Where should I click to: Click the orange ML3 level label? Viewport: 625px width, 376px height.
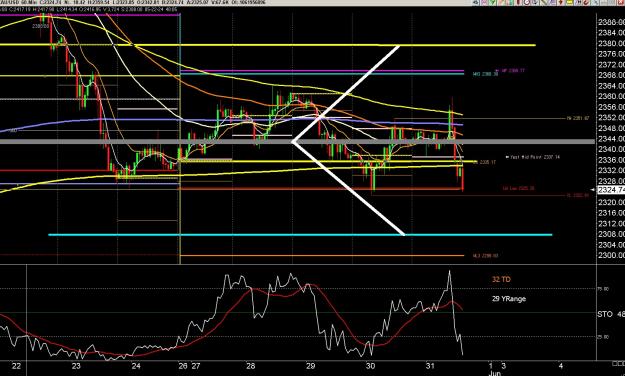click(485, 256)
